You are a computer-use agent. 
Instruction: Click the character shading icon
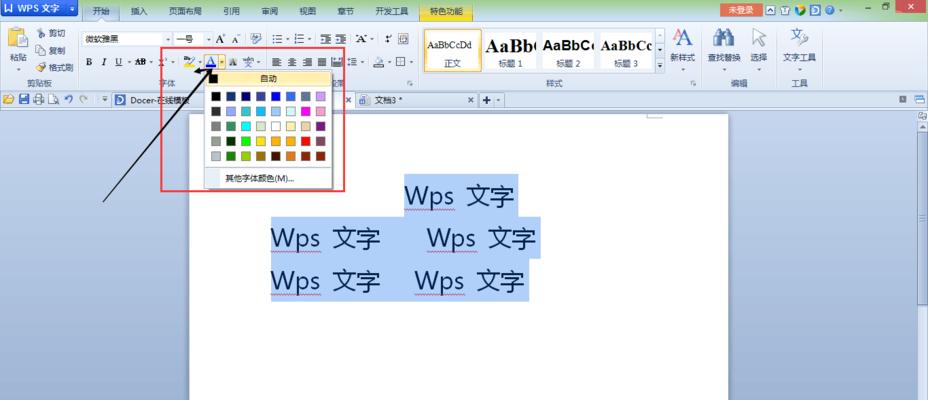pyautogui.click(x=233, y=62)
